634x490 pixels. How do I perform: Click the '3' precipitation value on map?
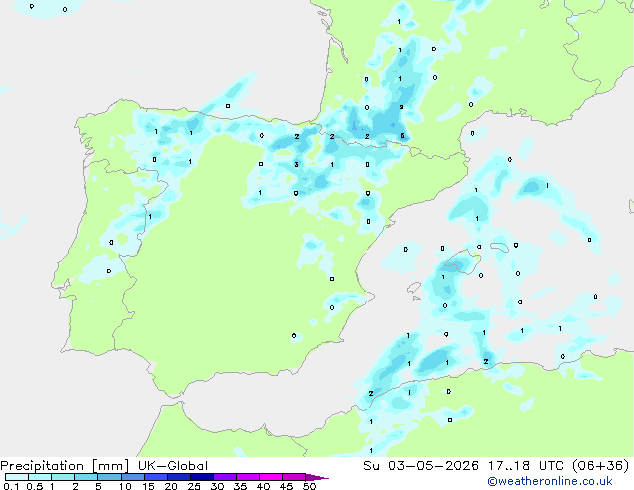(296, 164)
